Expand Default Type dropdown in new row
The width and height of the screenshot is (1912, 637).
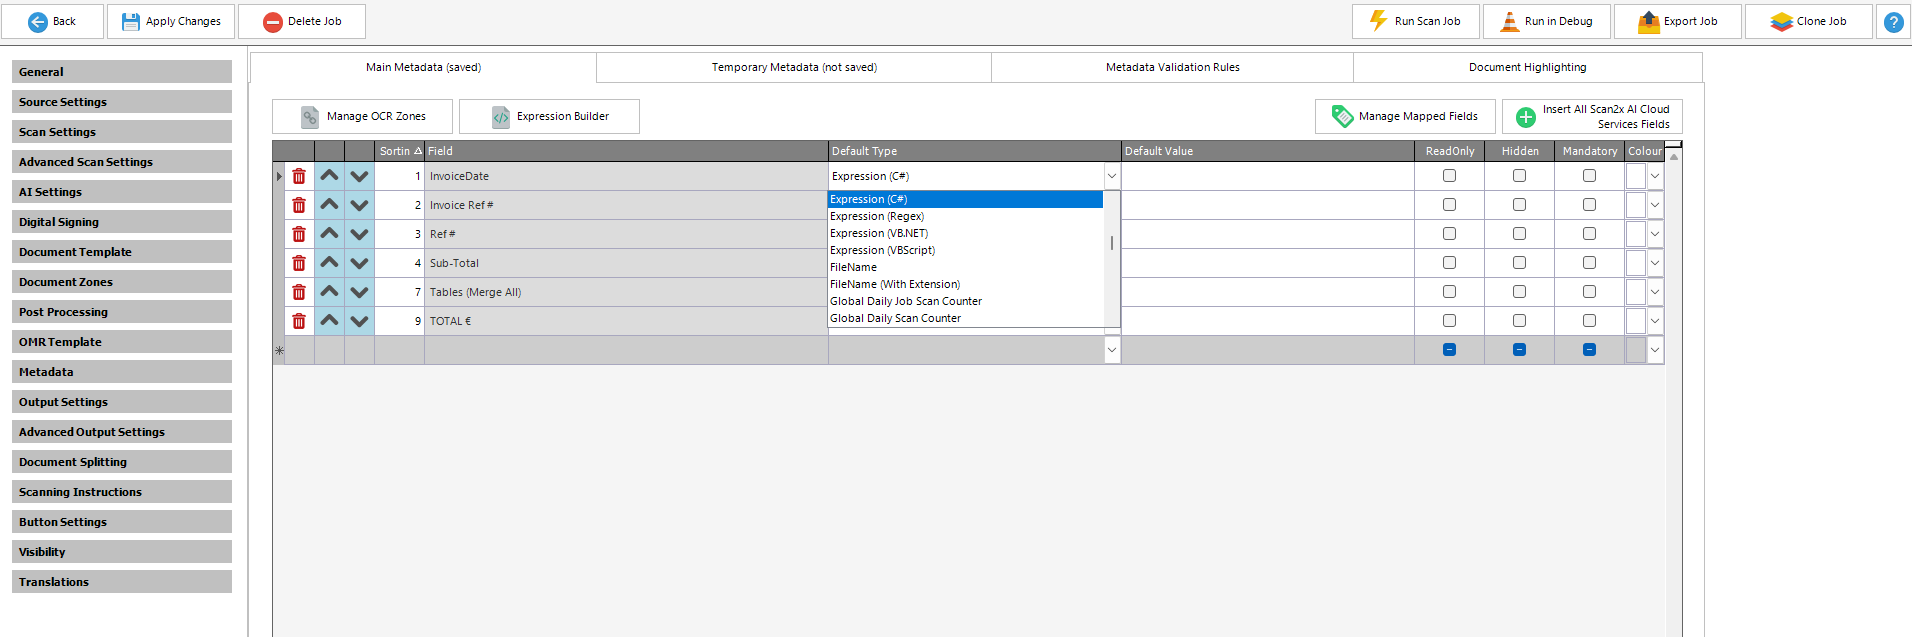[x=1111, y=350]
